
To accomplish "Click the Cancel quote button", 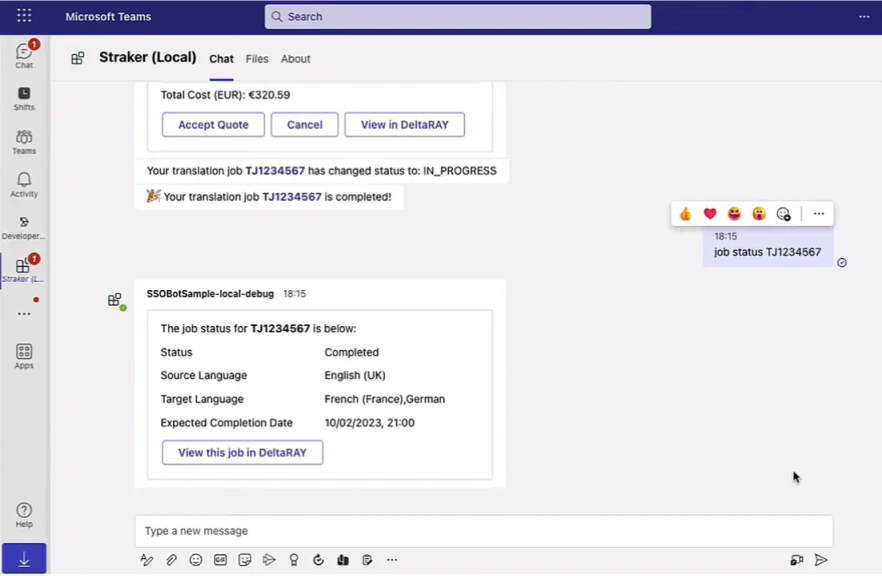I will [x=304, y=125].
